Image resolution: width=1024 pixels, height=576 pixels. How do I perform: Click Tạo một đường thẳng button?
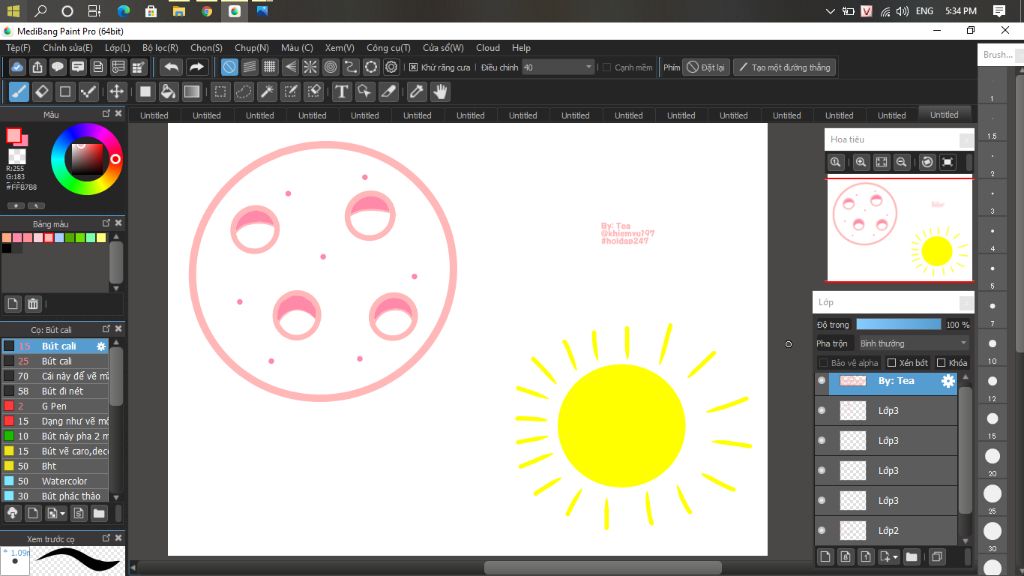(784, 67)
